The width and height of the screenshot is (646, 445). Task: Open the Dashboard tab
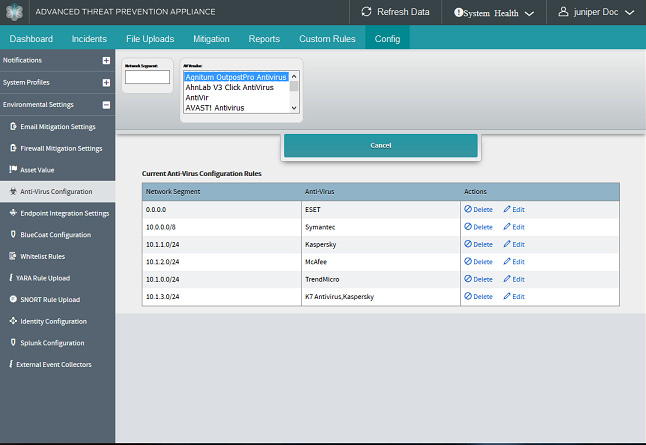tap(31, 39)
